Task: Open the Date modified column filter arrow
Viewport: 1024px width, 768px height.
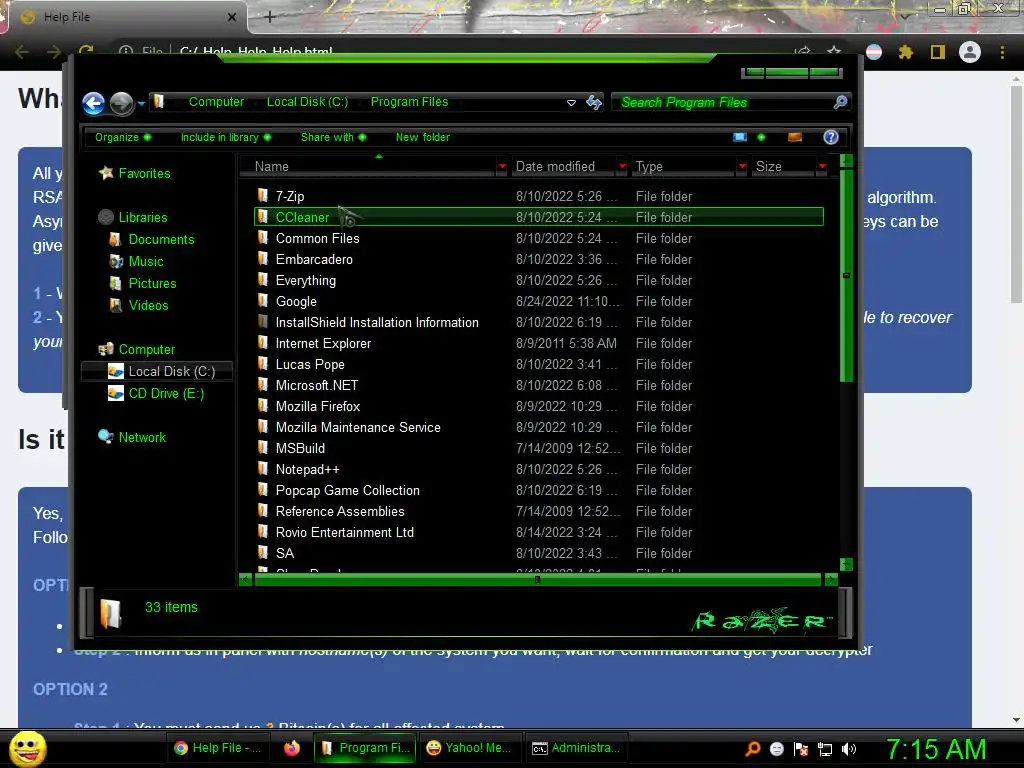Action: coord(622,167)
